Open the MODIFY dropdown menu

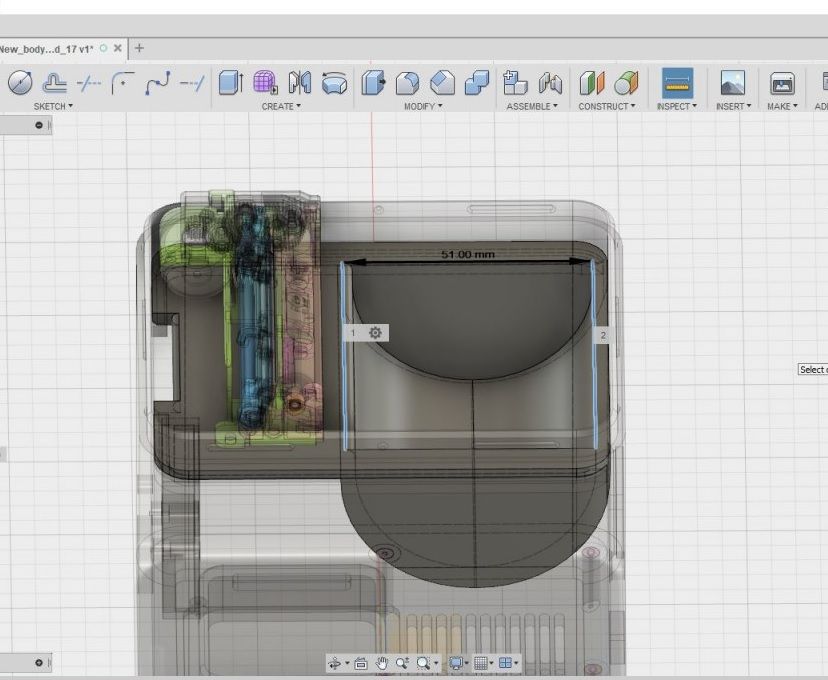423,107
